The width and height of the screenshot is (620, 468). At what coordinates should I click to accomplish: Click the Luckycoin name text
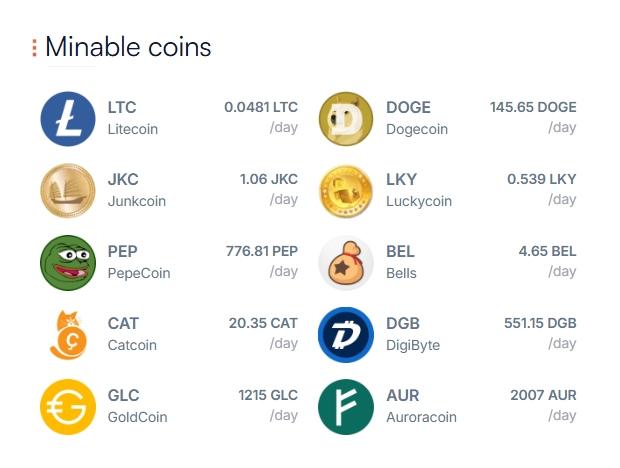(419, 201)
